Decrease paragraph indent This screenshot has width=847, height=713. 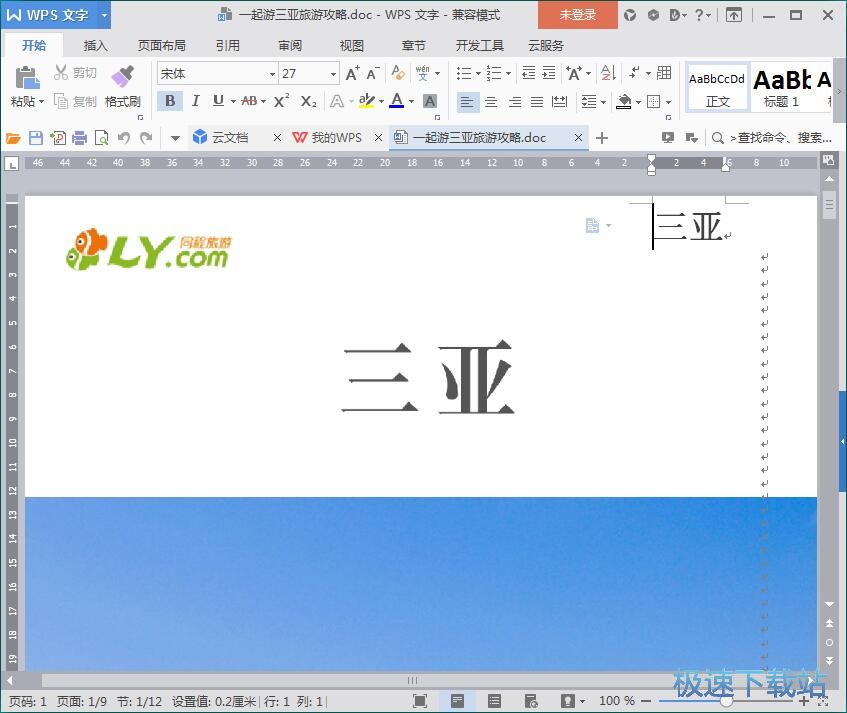pyautogui.click(x=528, y=72)
